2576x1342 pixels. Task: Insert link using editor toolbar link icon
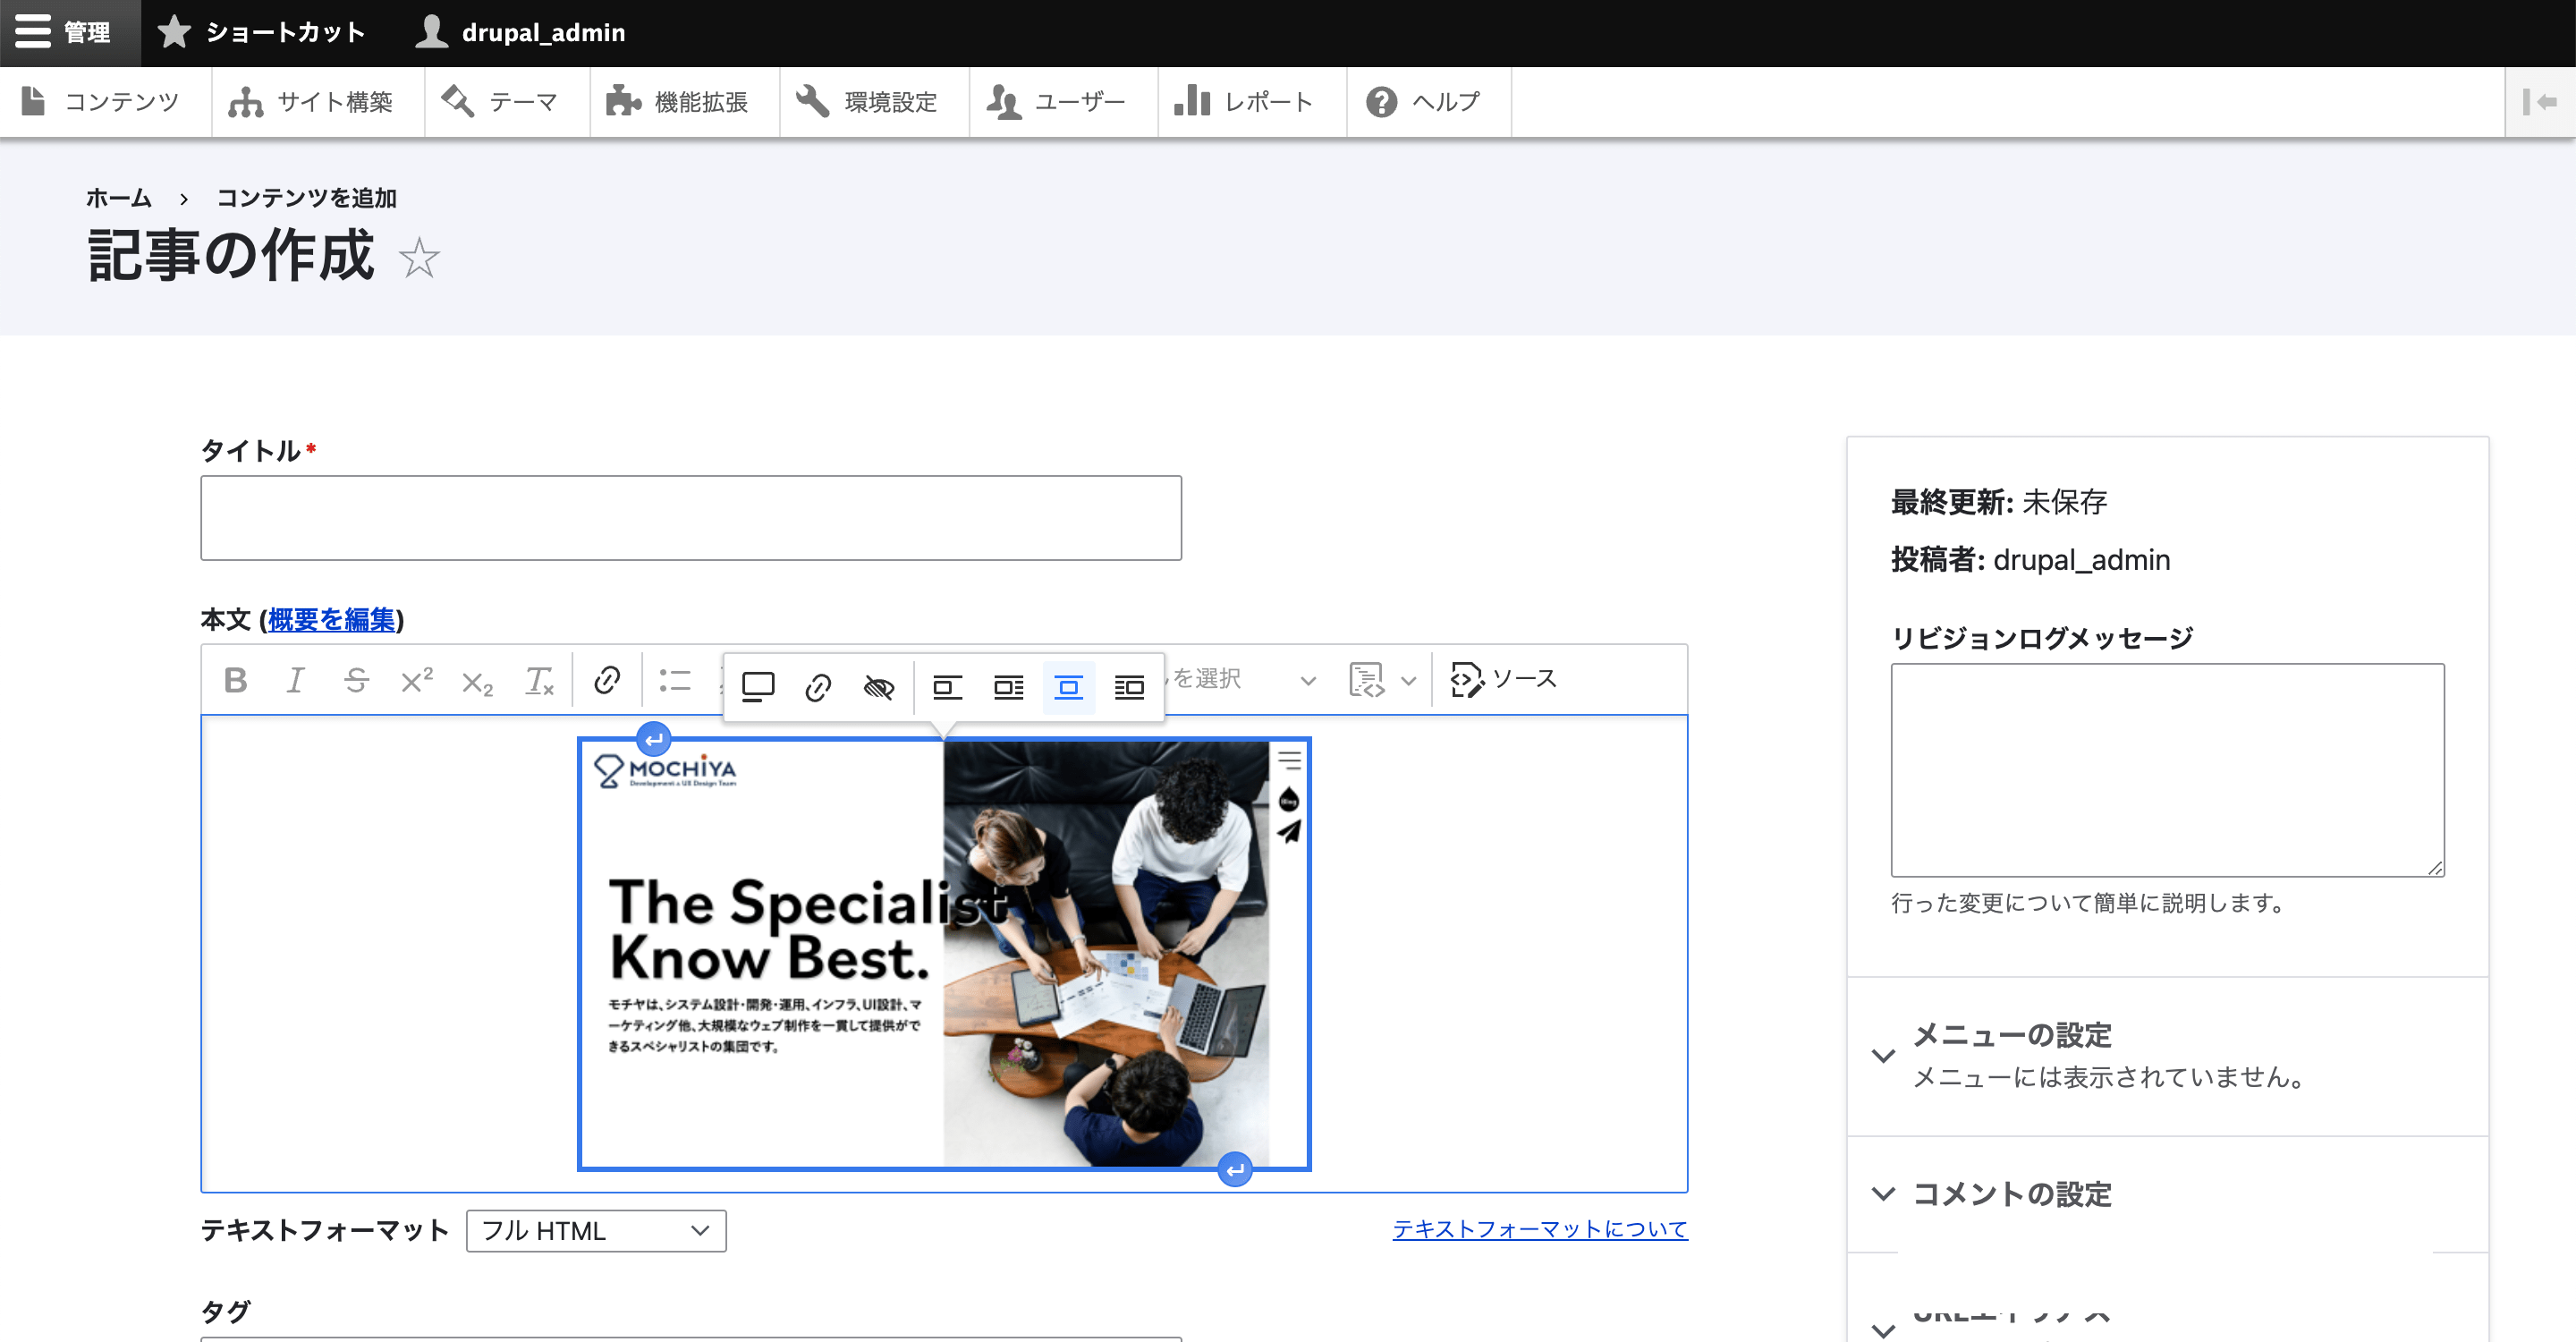[607, 680]
